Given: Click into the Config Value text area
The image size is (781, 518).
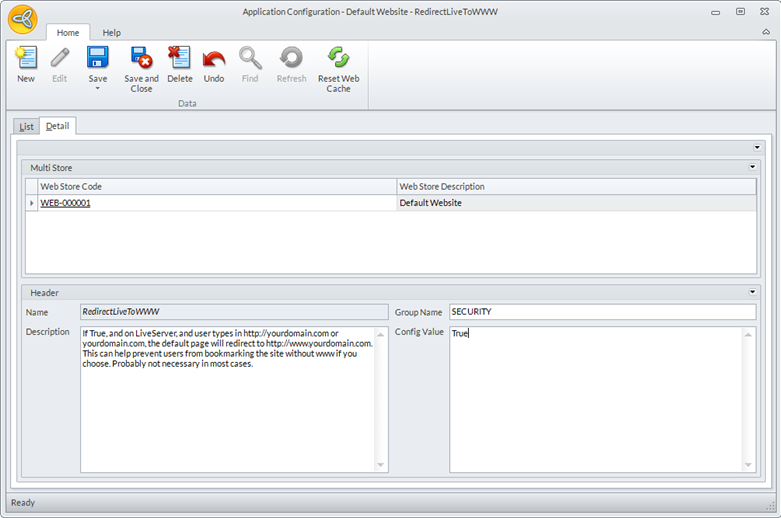Looking at the screenshot, I should (595, 400).
